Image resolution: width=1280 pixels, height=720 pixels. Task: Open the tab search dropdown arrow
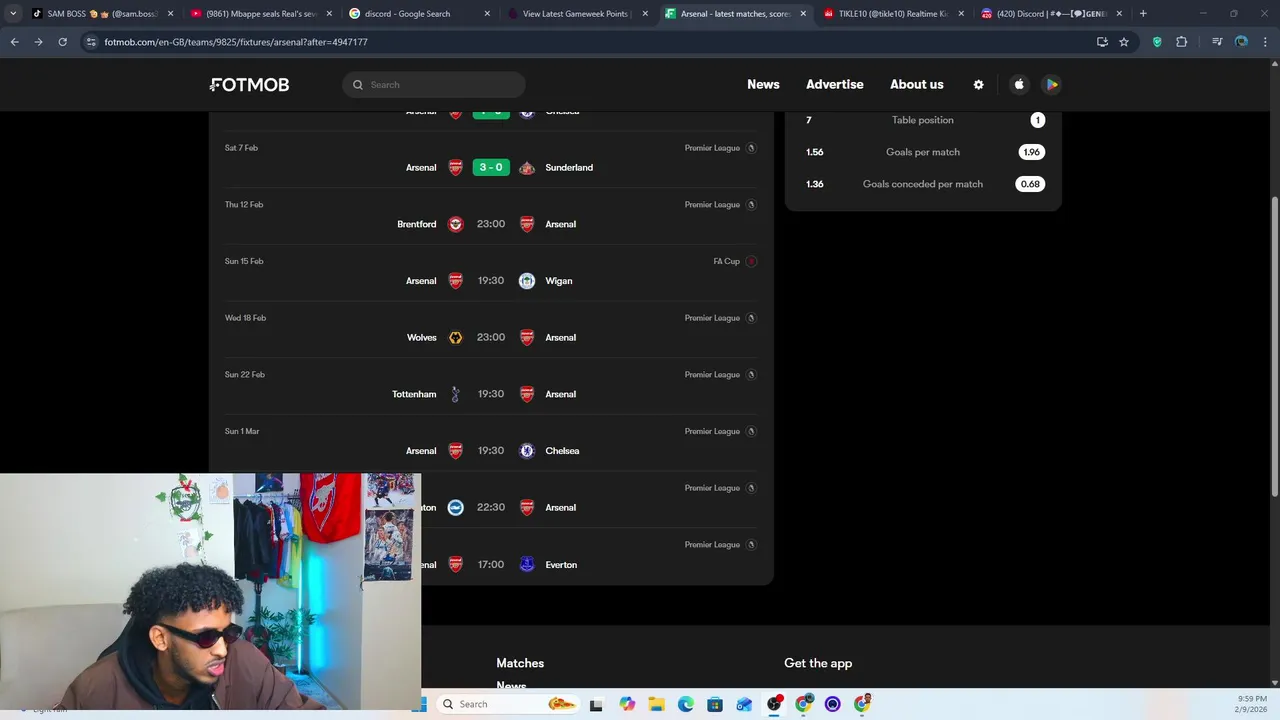[13, 14]
